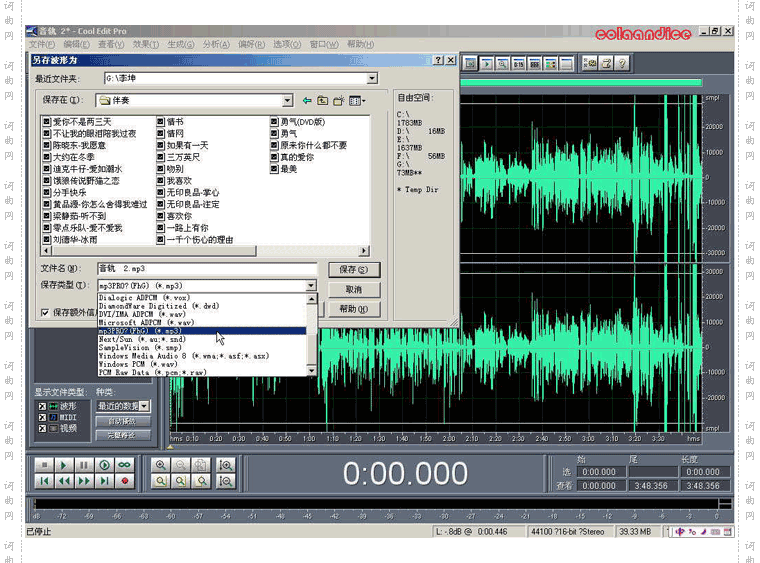
Task: Click the 帮助(H) button in dialog
Action: (354, 309)
